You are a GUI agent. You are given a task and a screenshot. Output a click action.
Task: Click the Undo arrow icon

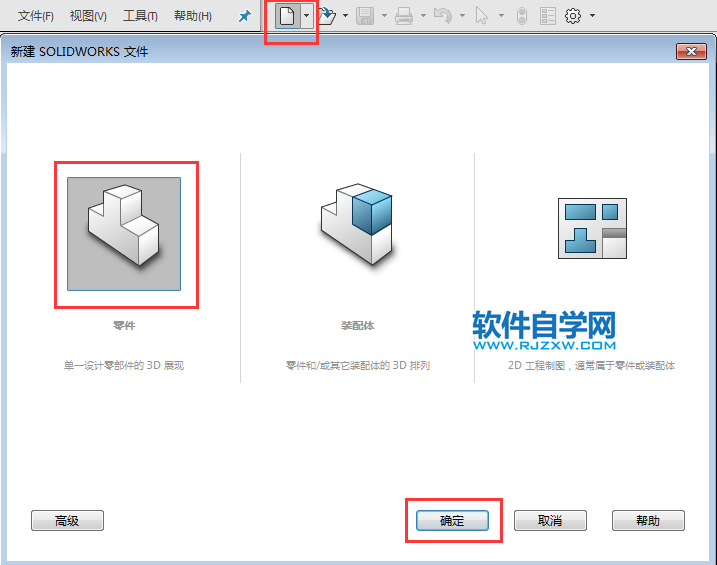click(x=443, y=16)
